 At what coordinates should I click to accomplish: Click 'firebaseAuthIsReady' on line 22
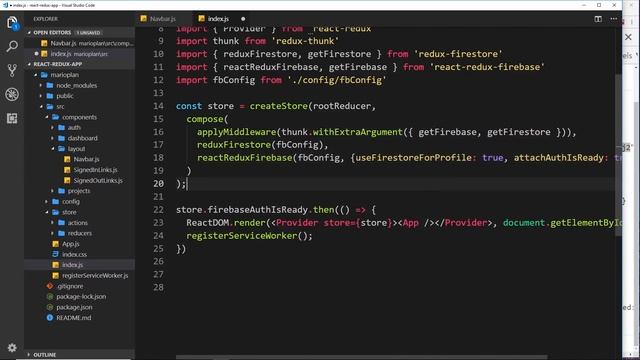pyautogui.click(x=258, y=210)
